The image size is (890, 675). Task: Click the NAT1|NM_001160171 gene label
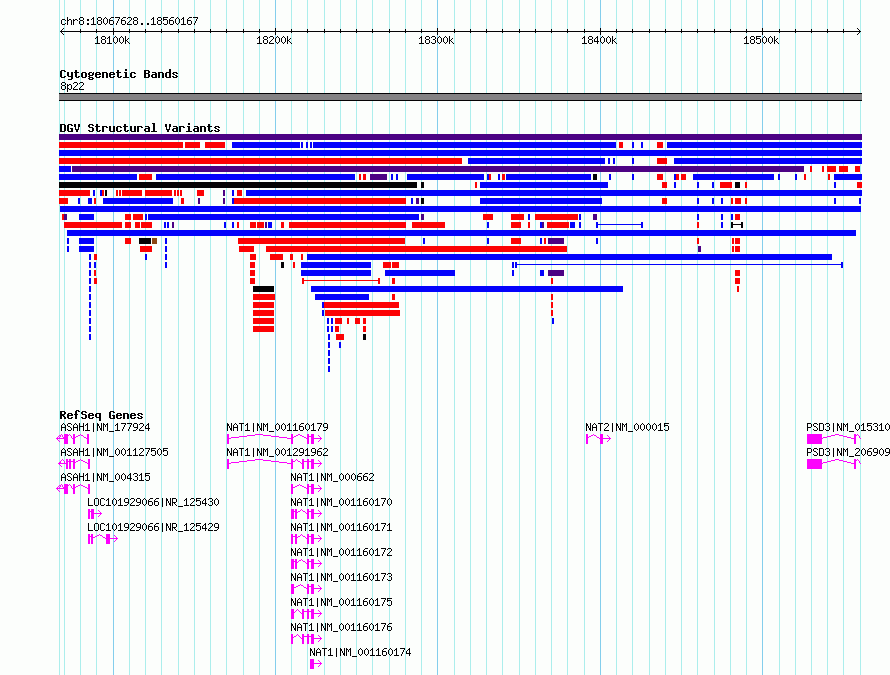click(341, 527)
